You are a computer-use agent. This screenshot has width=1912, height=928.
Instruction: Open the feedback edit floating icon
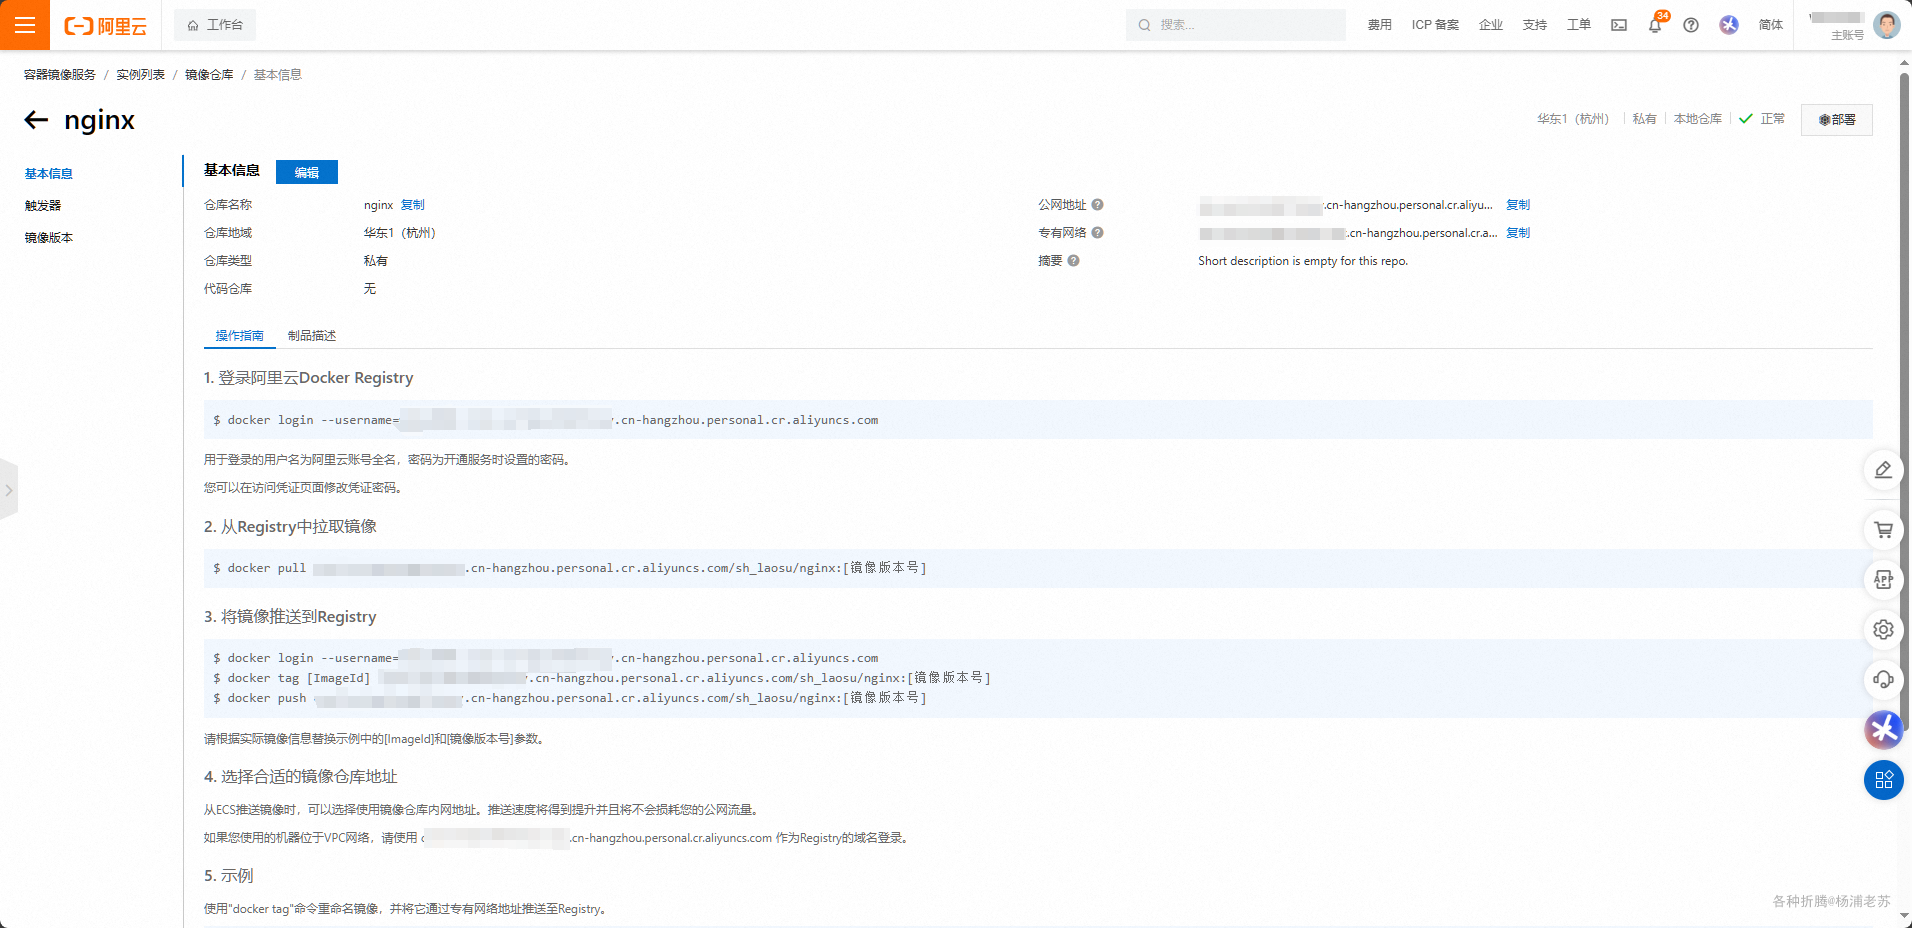pos(1883,470)
